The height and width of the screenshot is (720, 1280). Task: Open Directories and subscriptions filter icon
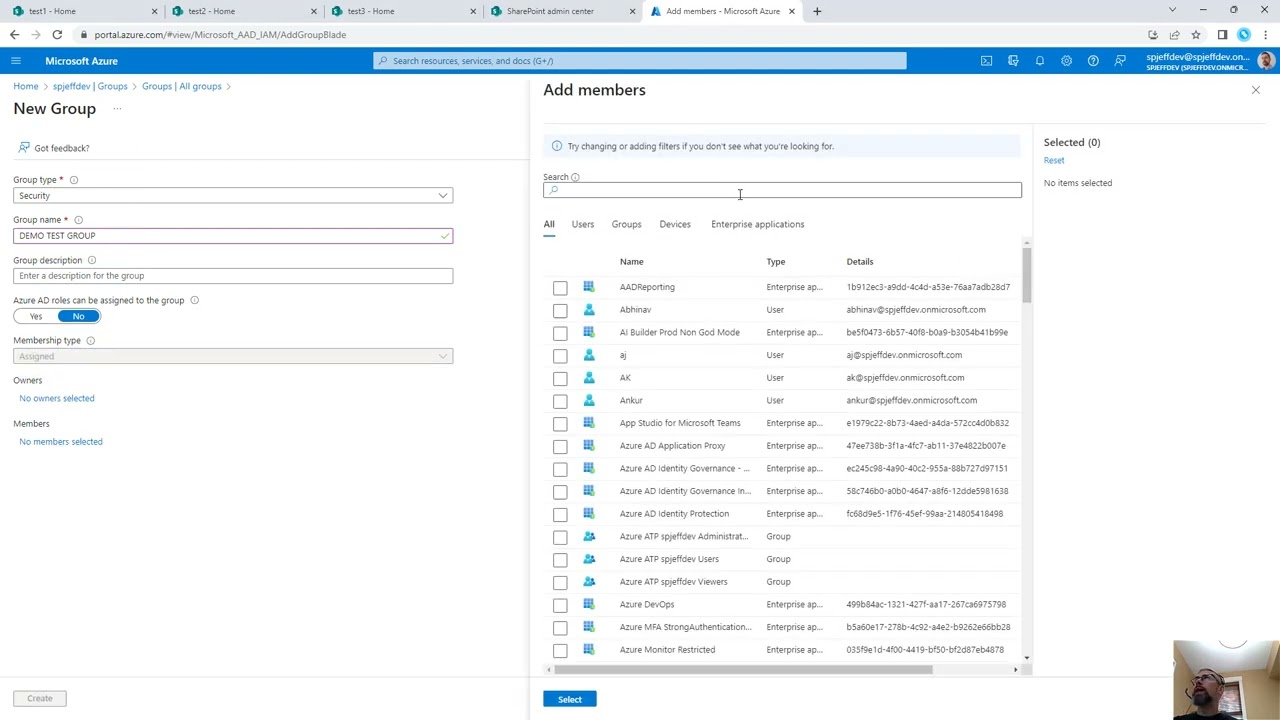1013,61
